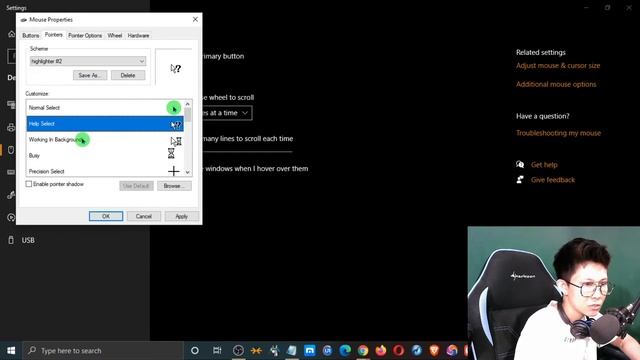Click the Give feedback person icon

520,180
